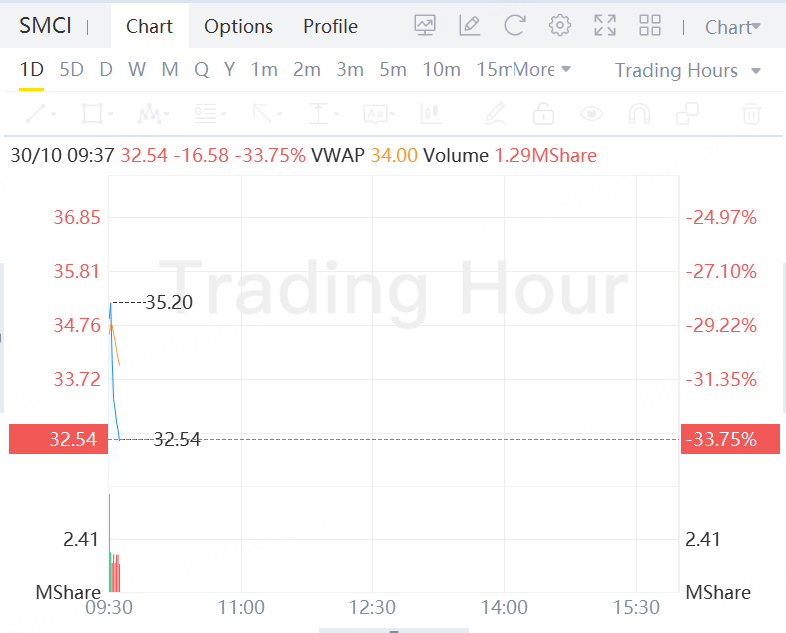Open chart settings gear icon
This screenshot has width=786, height=633.
coord(560,26)
